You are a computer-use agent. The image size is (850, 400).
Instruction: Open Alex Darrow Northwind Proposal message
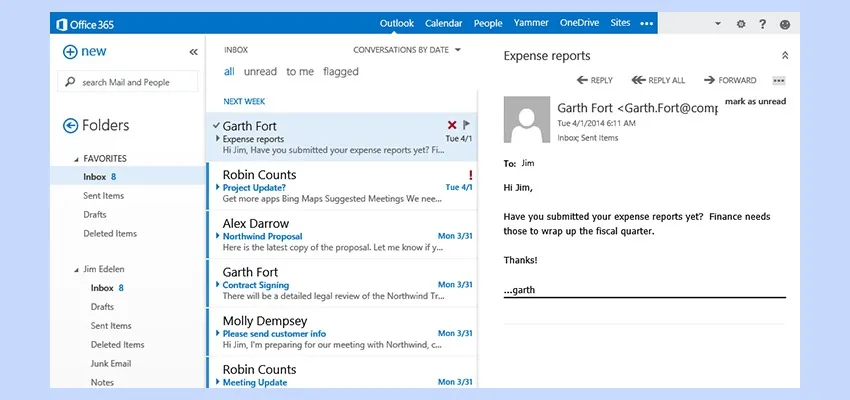coord(342,235)
